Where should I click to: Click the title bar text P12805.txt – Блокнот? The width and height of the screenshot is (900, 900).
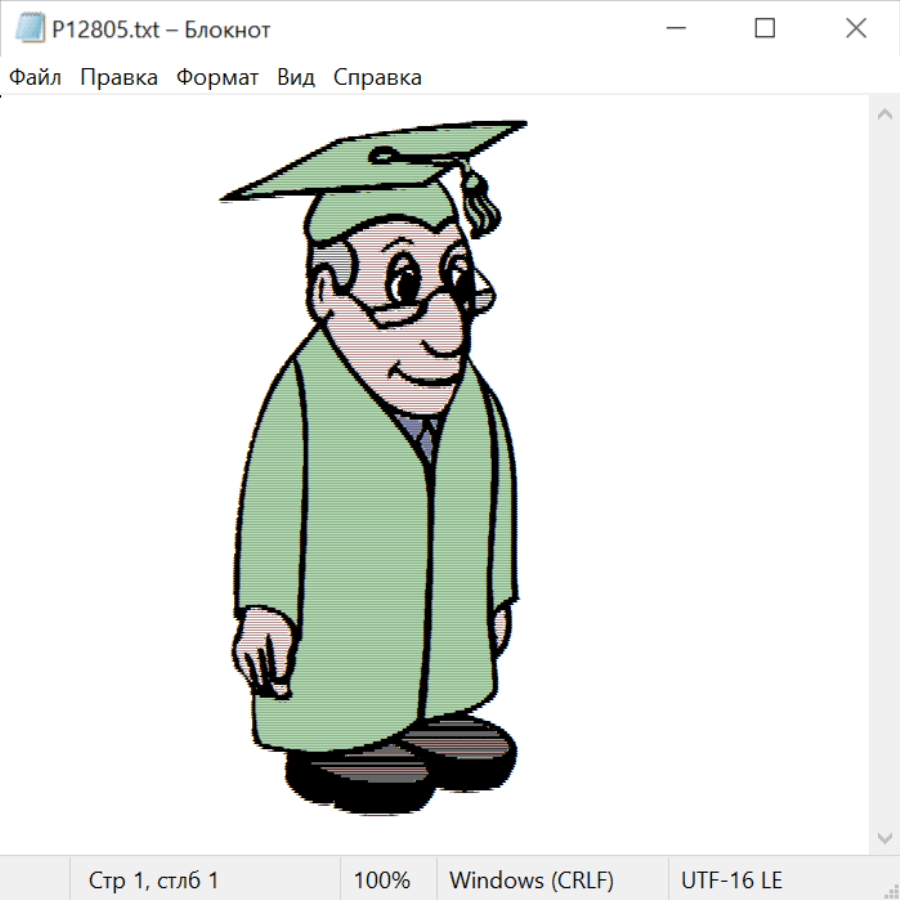pyautogui.click(x=162, y=30)
